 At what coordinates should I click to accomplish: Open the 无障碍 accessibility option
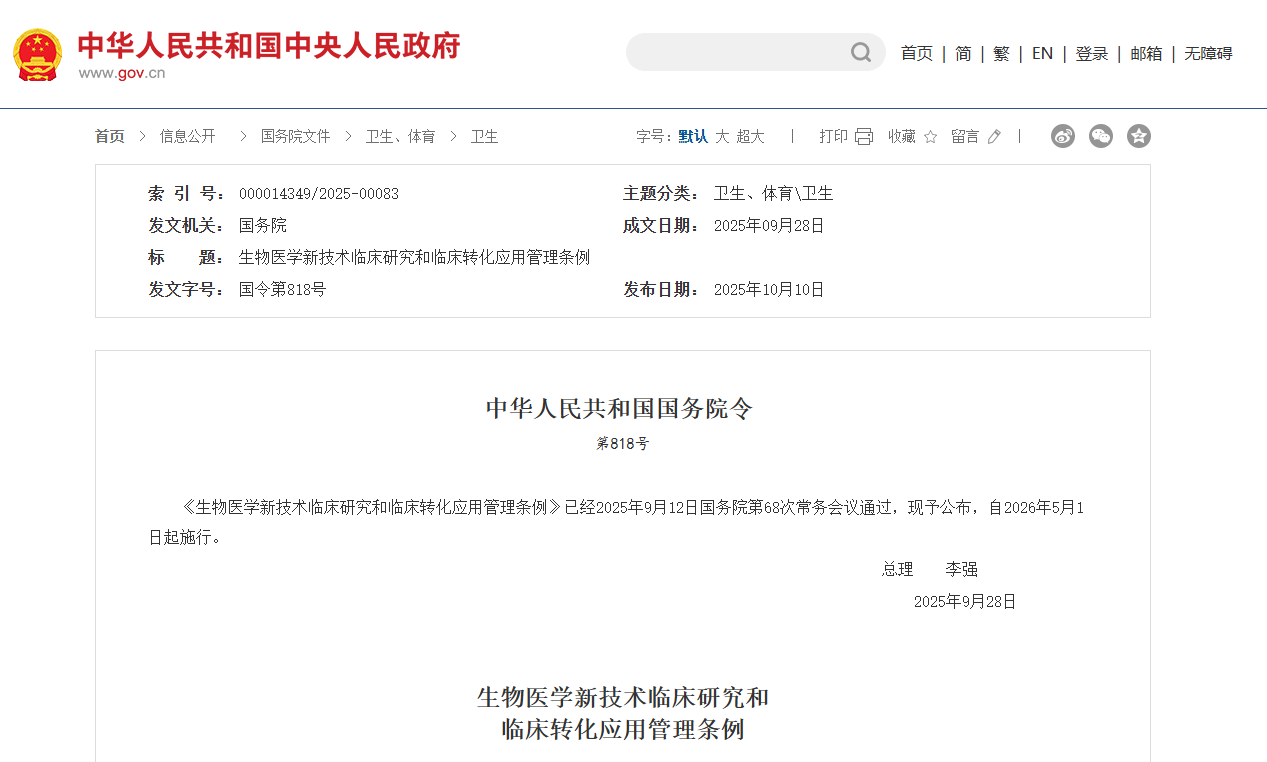pyautogui.click(x=1208, y=53)
